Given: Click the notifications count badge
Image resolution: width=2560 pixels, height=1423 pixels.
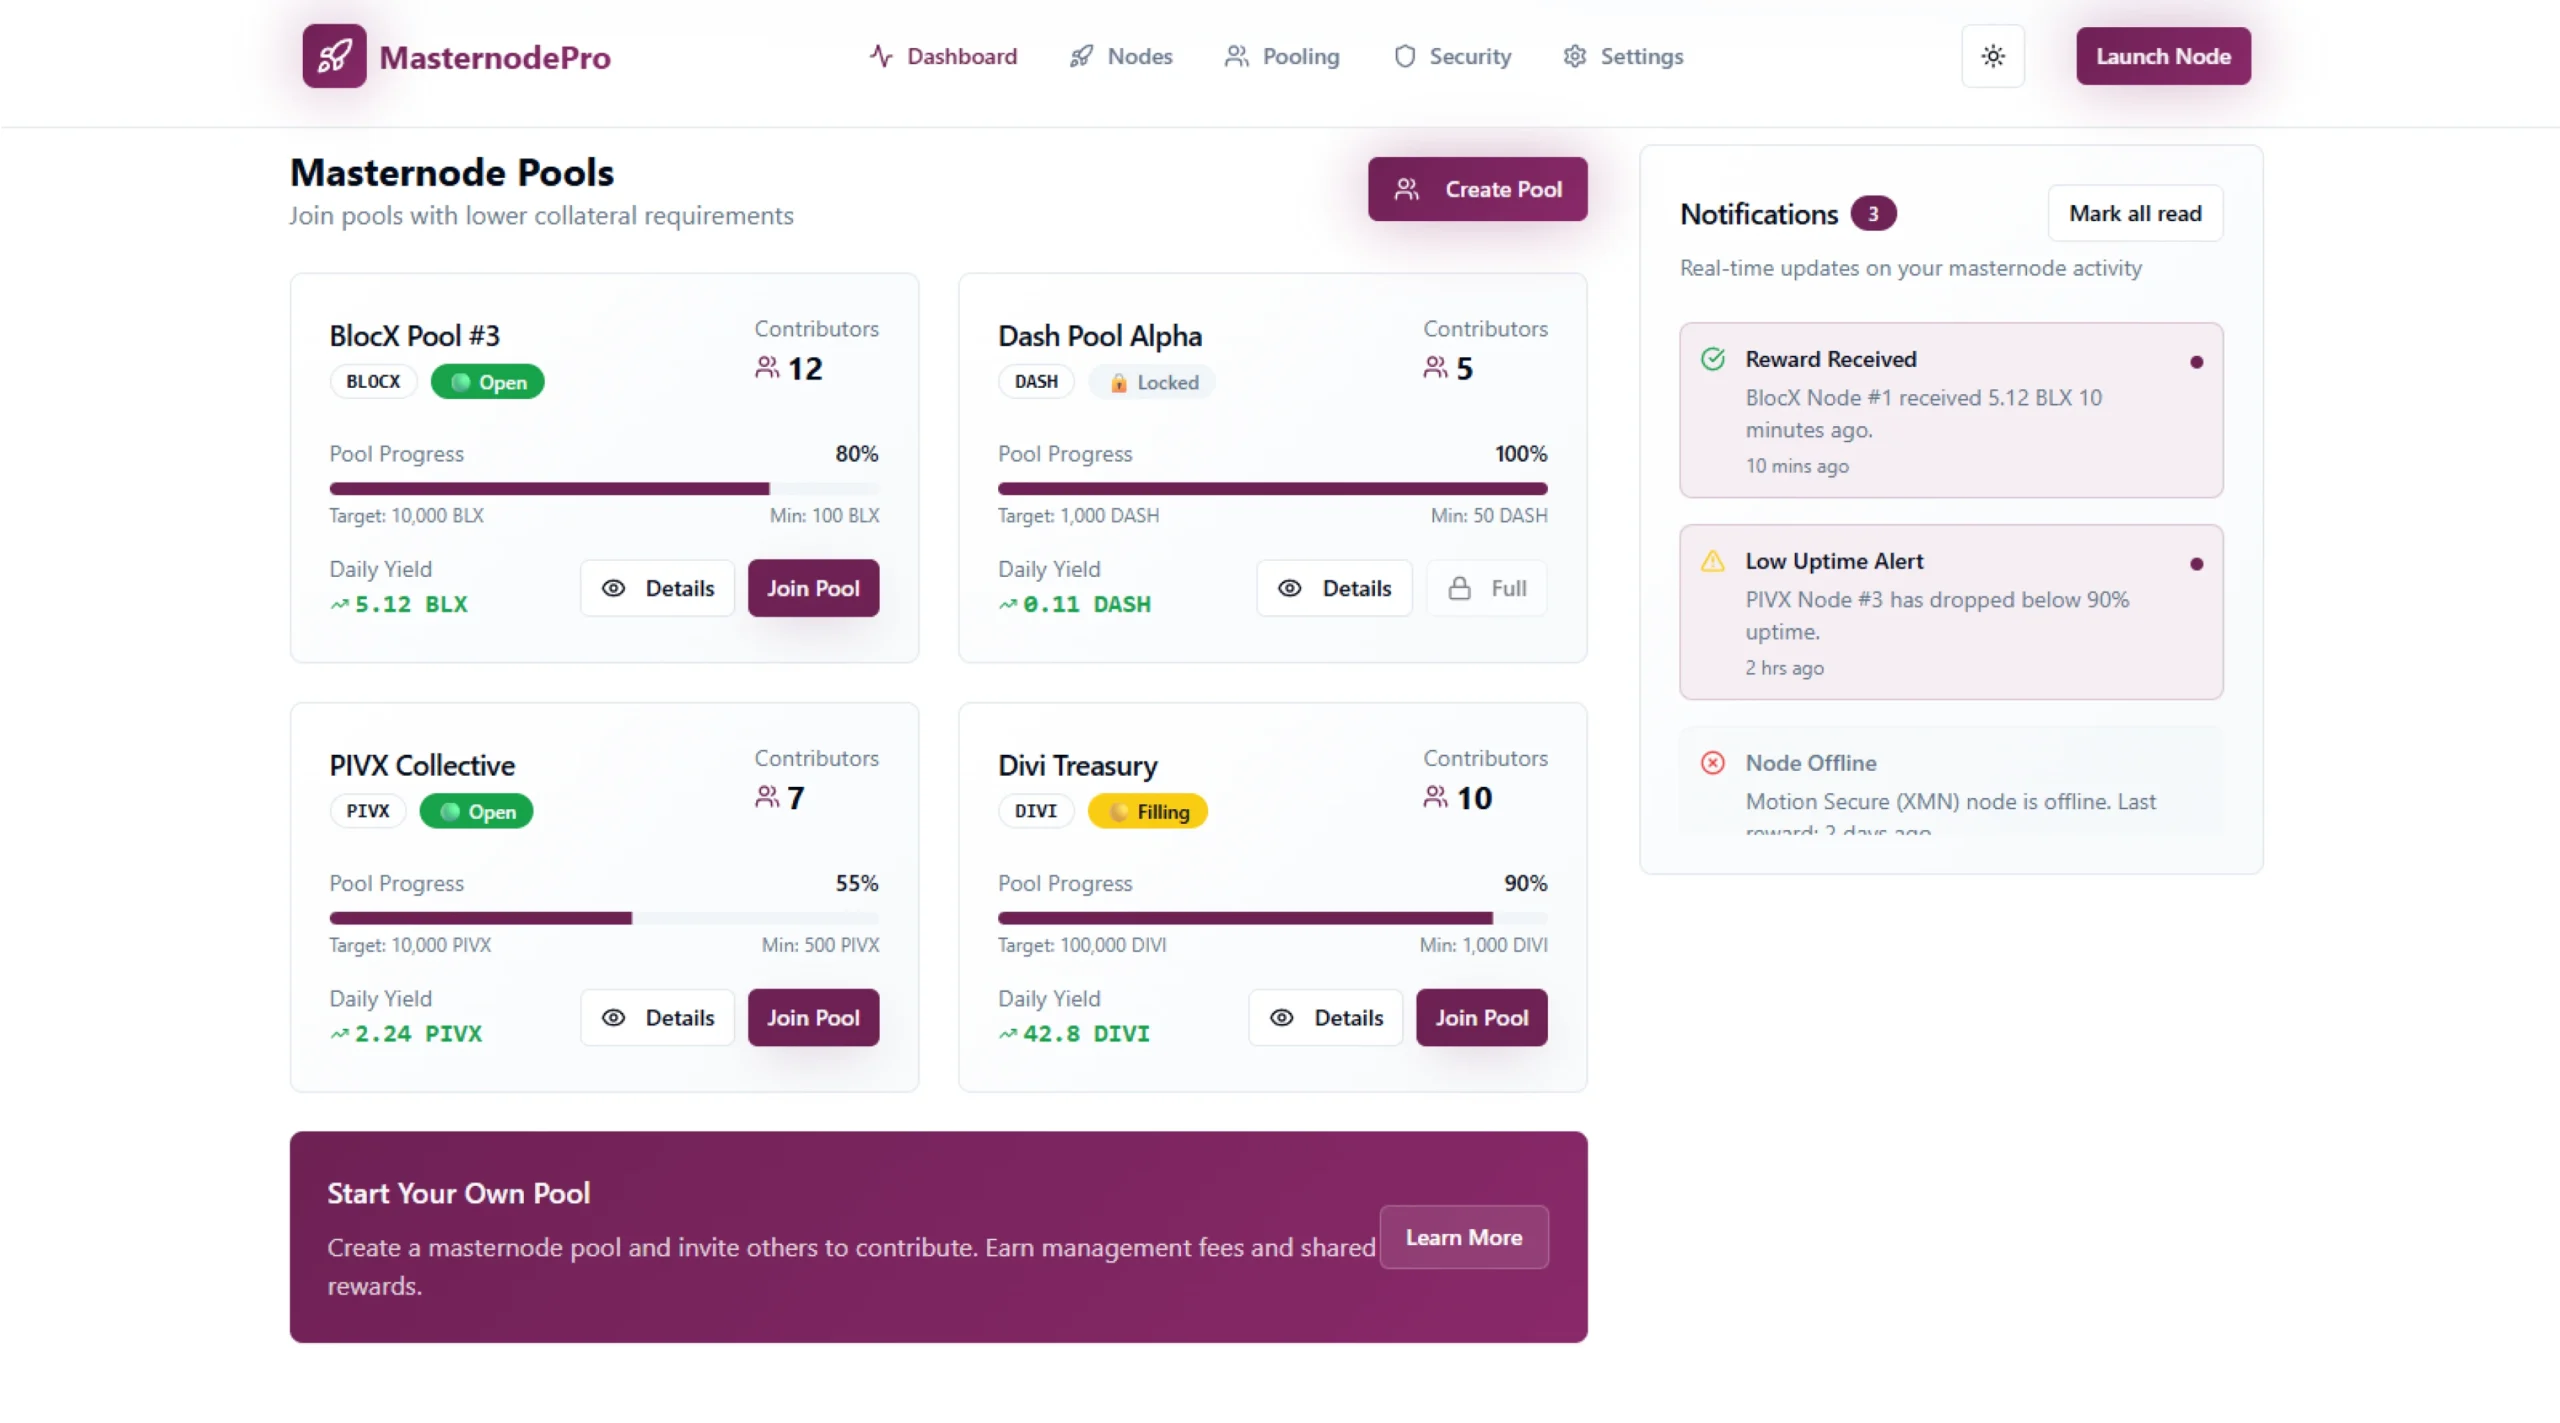Looking at the screenshot, I should (x=1872, y=213).
